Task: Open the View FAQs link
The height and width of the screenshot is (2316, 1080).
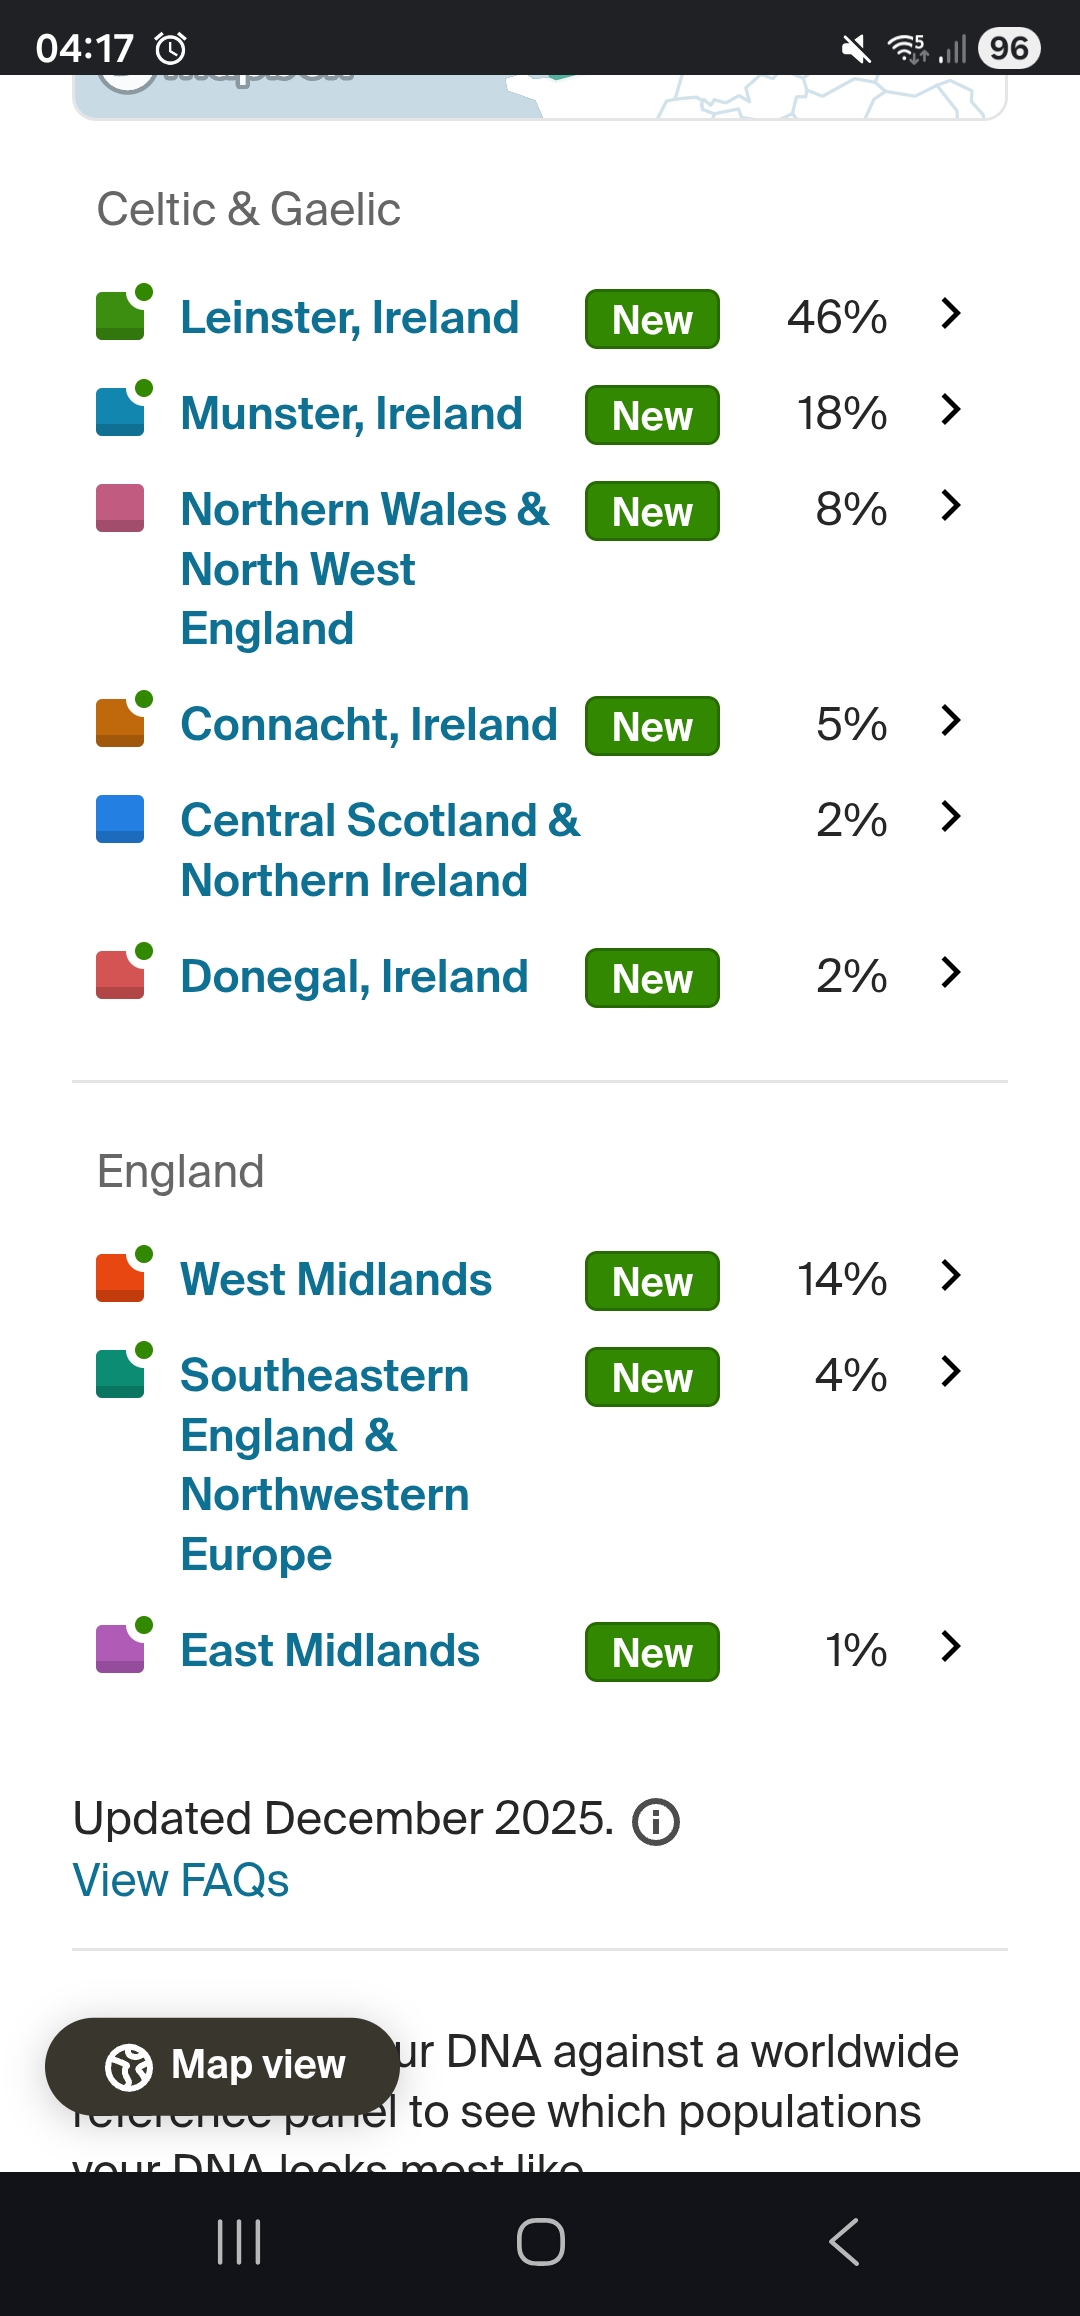Action: (x=181, y=1881)
